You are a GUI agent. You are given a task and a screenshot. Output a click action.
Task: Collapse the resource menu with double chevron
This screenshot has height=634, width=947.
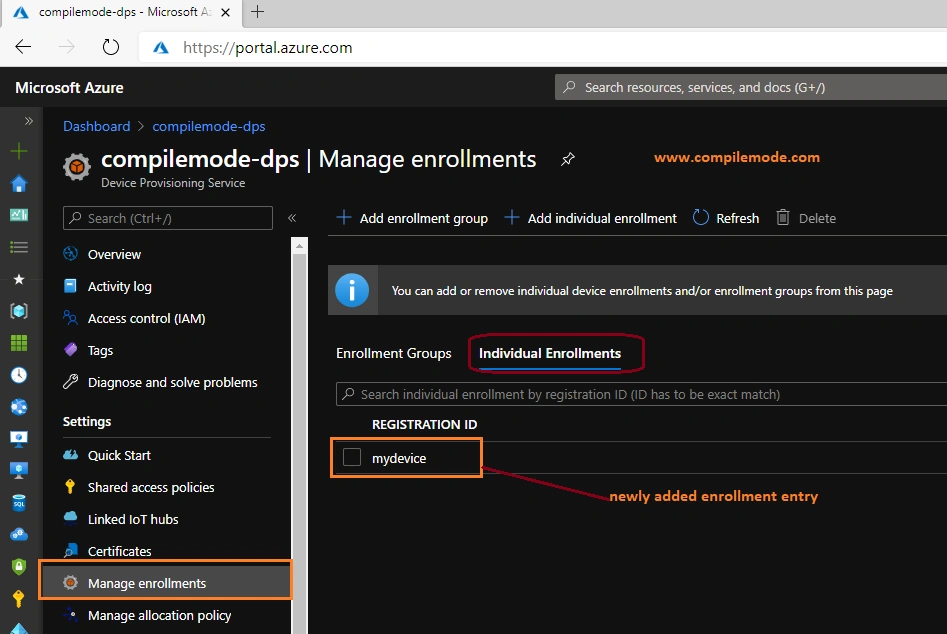coord(292,218)
